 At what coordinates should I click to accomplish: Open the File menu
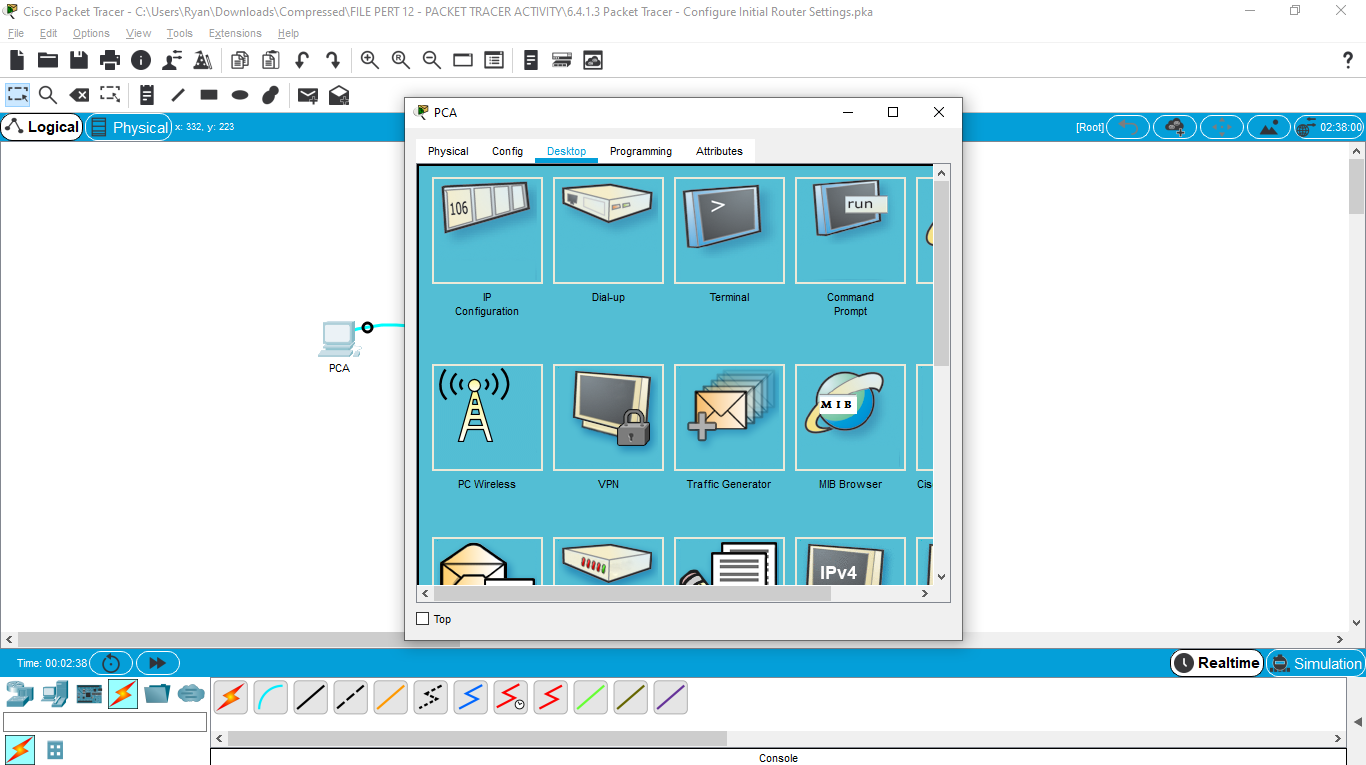pyautogui.click(x=16, y=33)
